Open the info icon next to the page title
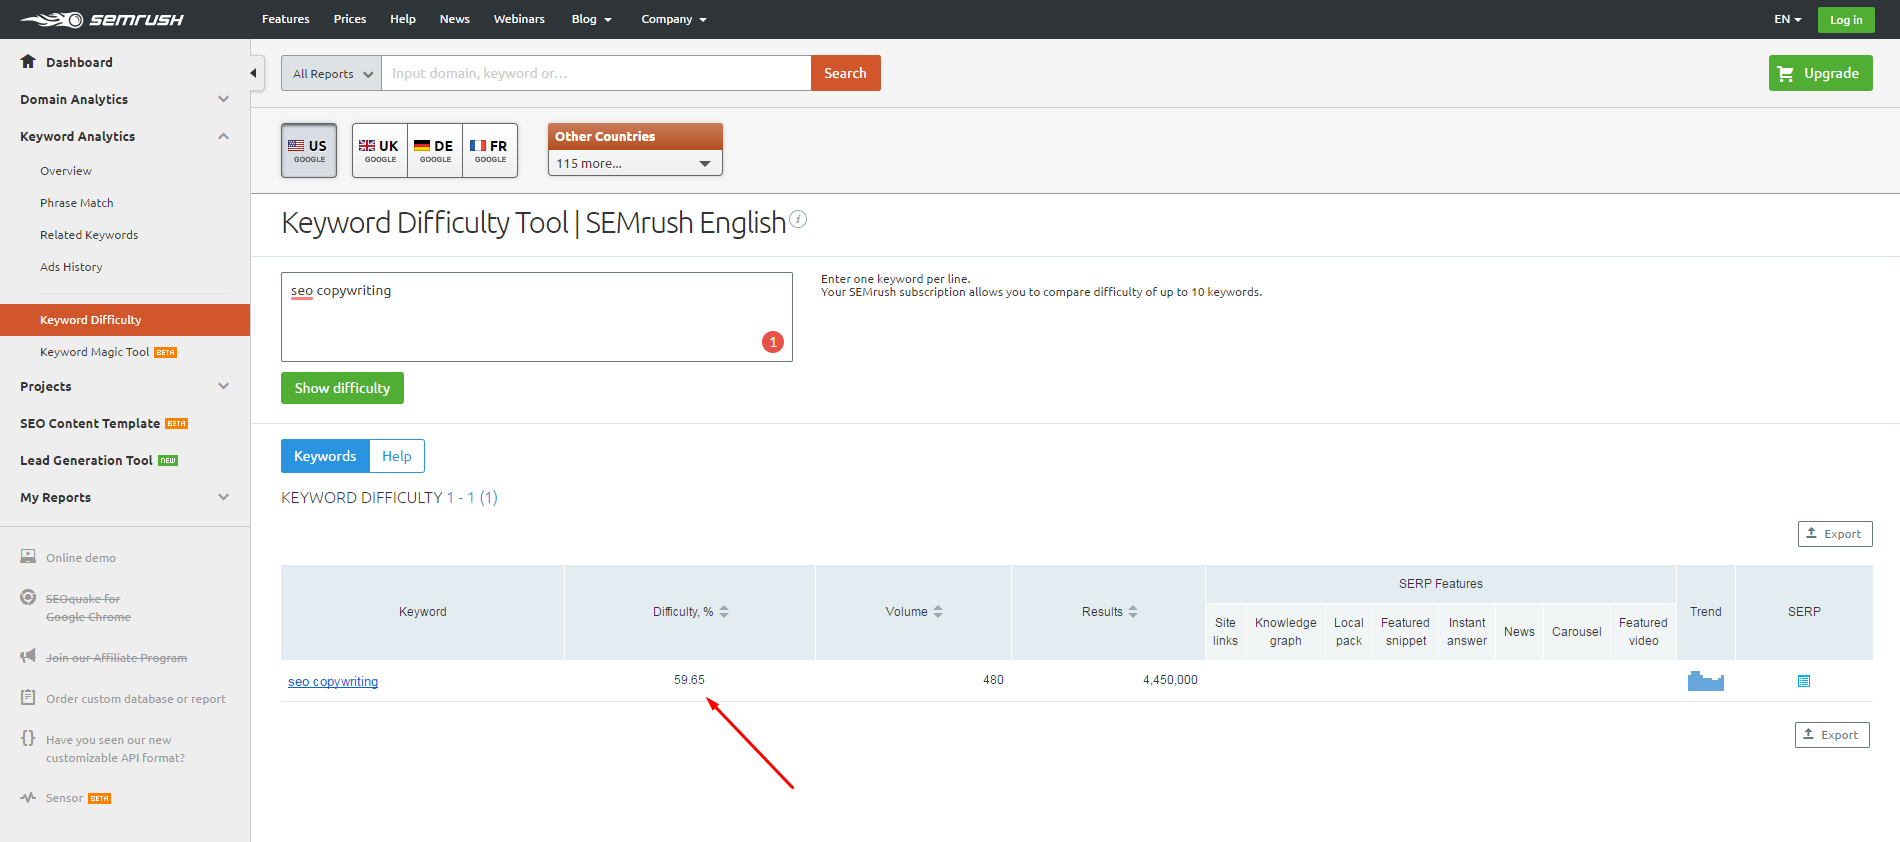The width and height of the screenshot is (1900, 842). click(798, 219)
